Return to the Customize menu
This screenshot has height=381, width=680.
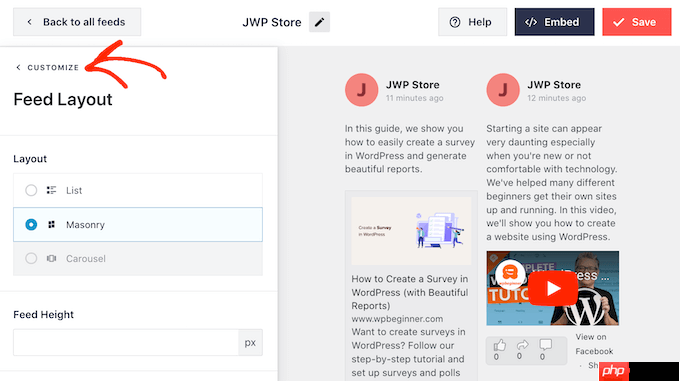48,67
